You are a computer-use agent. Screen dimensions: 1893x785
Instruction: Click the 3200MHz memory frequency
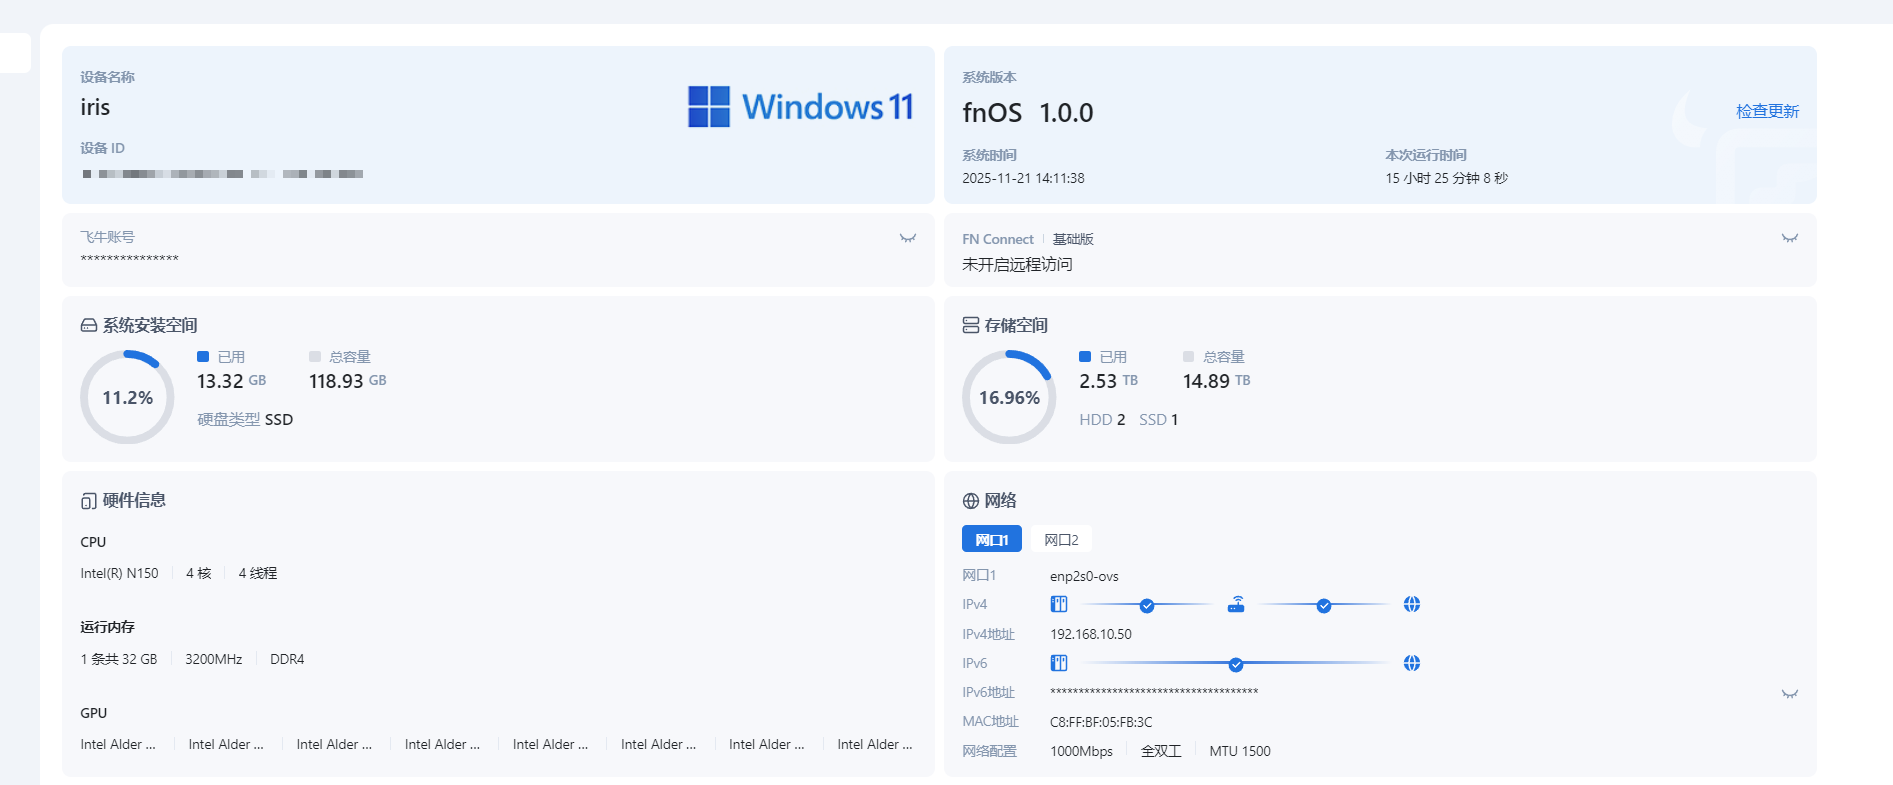click(214, 659)
